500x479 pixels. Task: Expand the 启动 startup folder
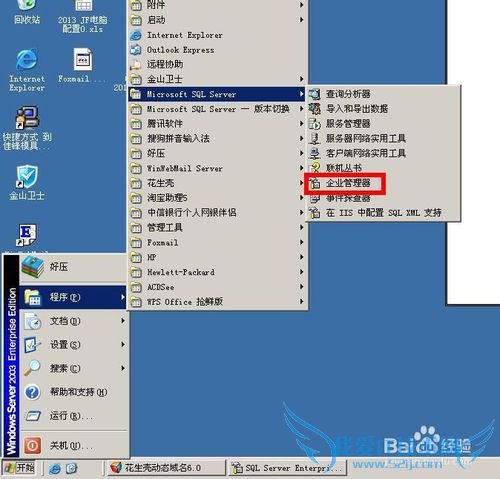coord(218,20)
